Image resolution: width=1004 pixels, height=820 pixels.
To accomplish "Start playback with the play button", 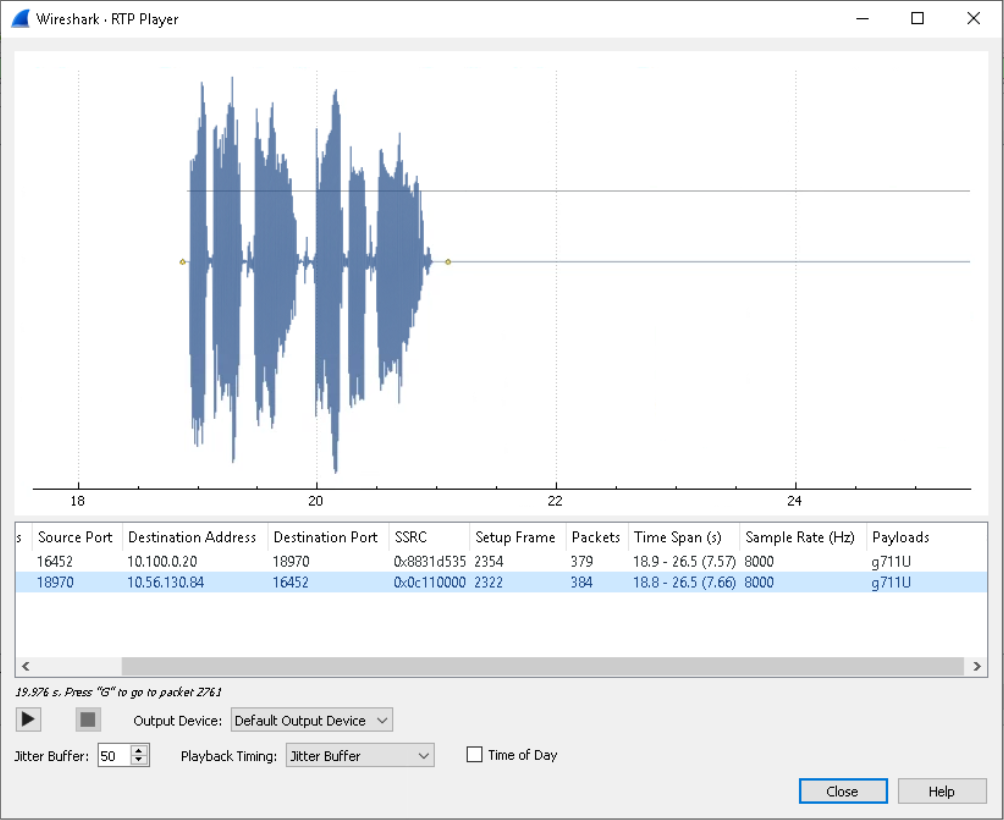I will point(28,720).
